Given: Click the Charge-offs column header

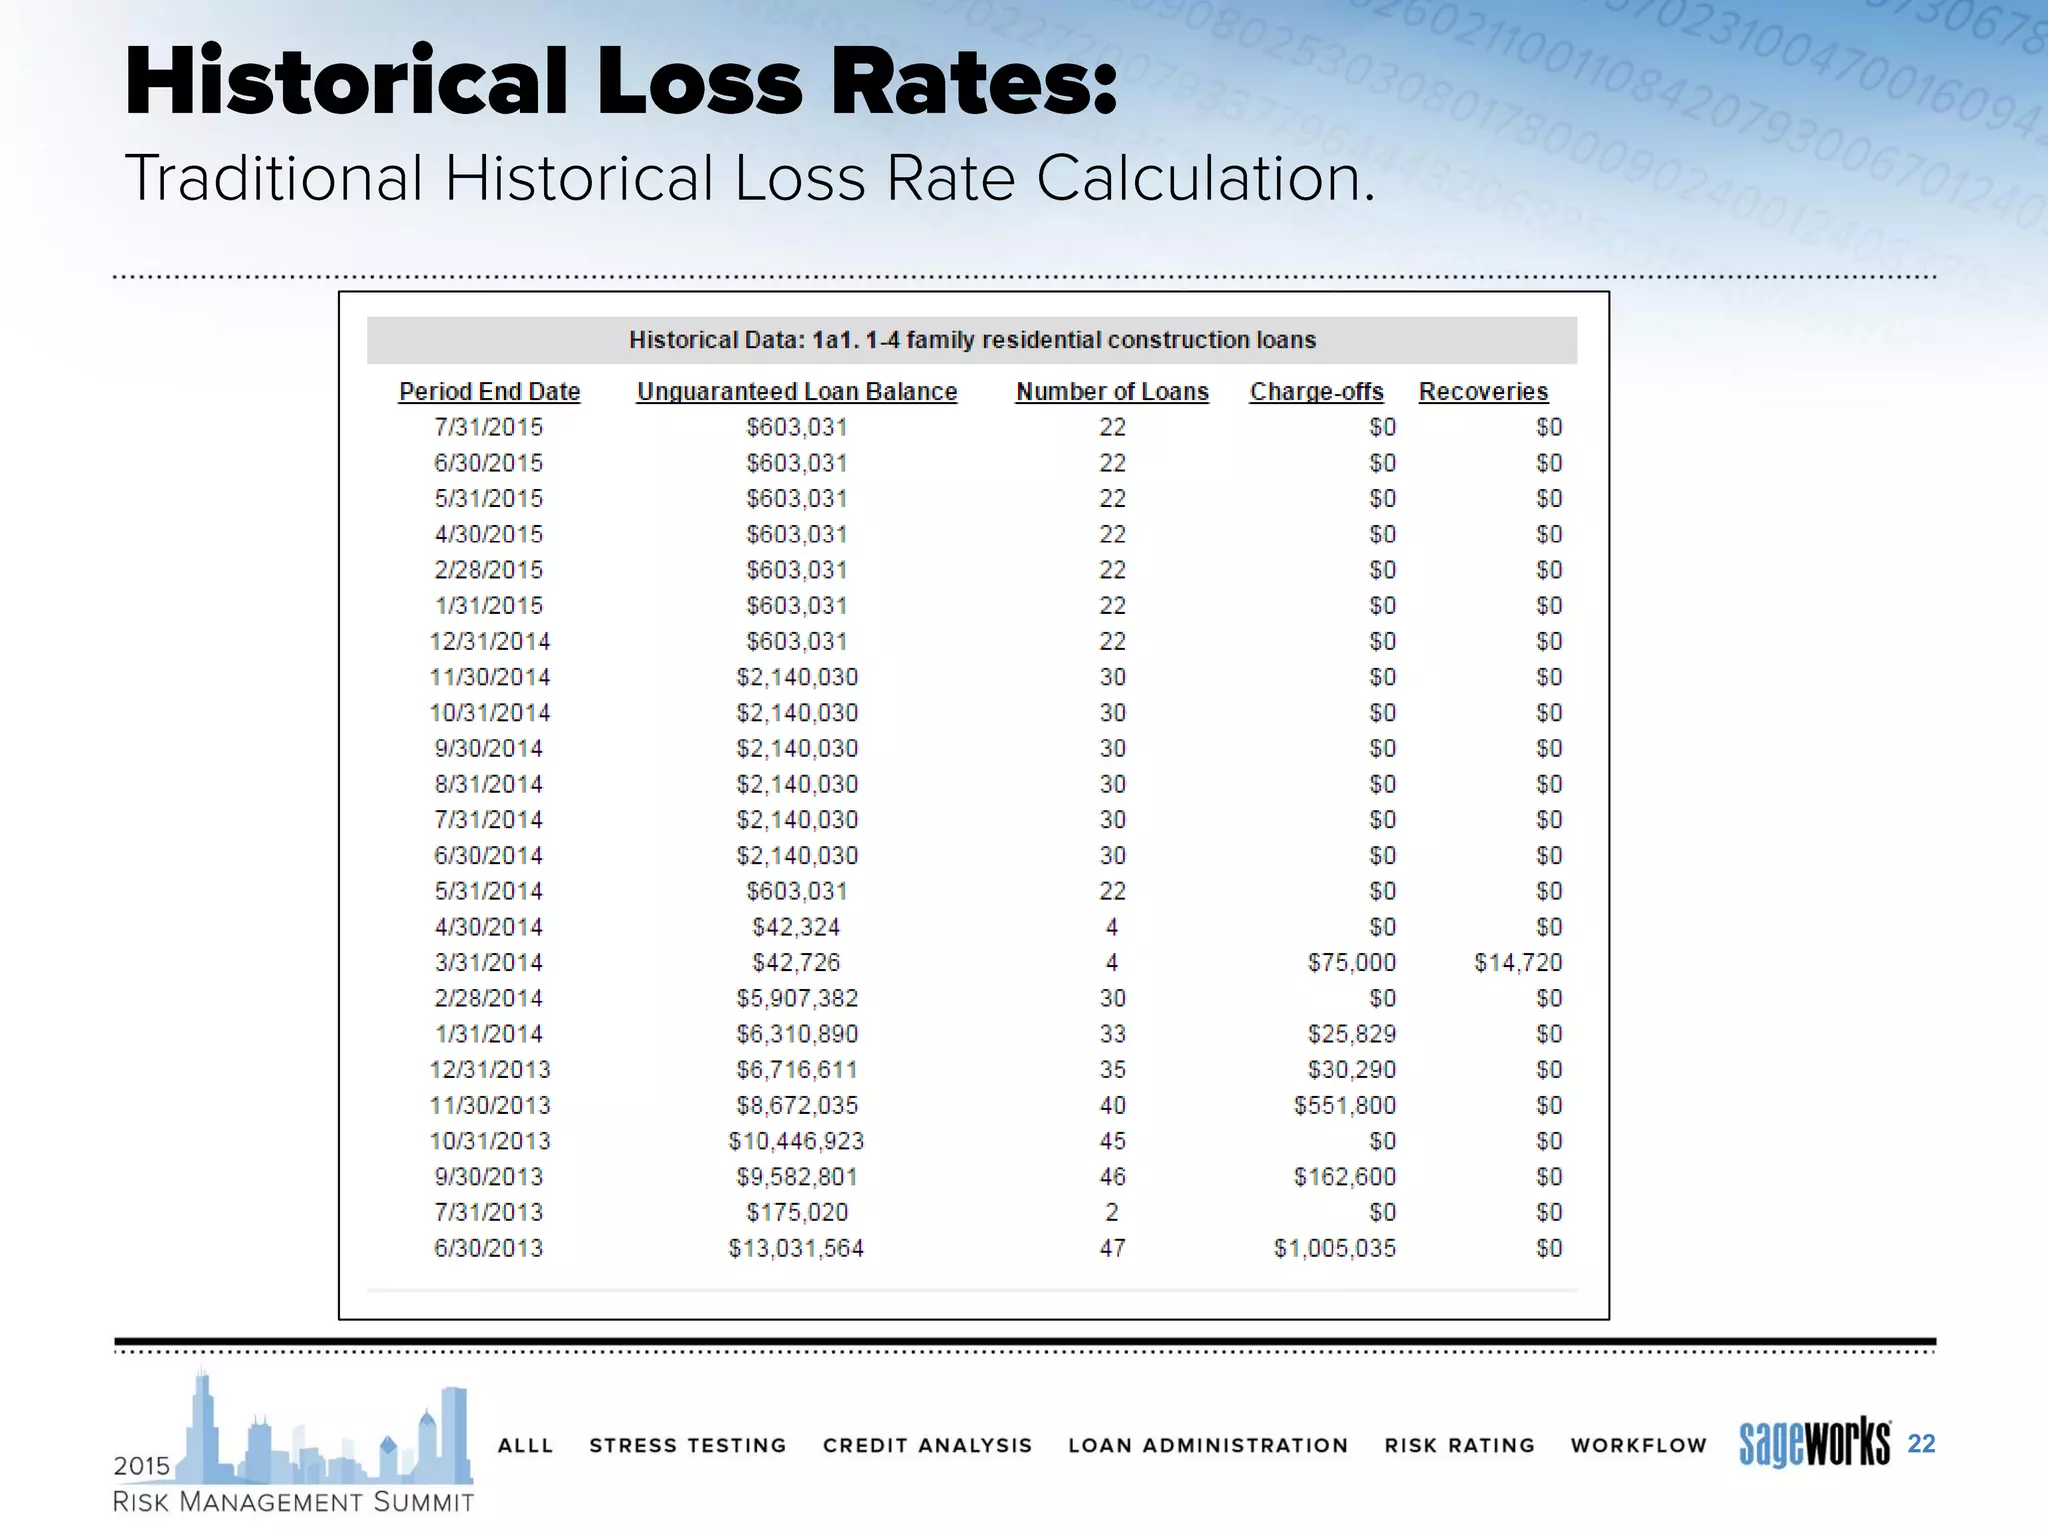Looking at the screenshot, I should [x=1316, y=392].
